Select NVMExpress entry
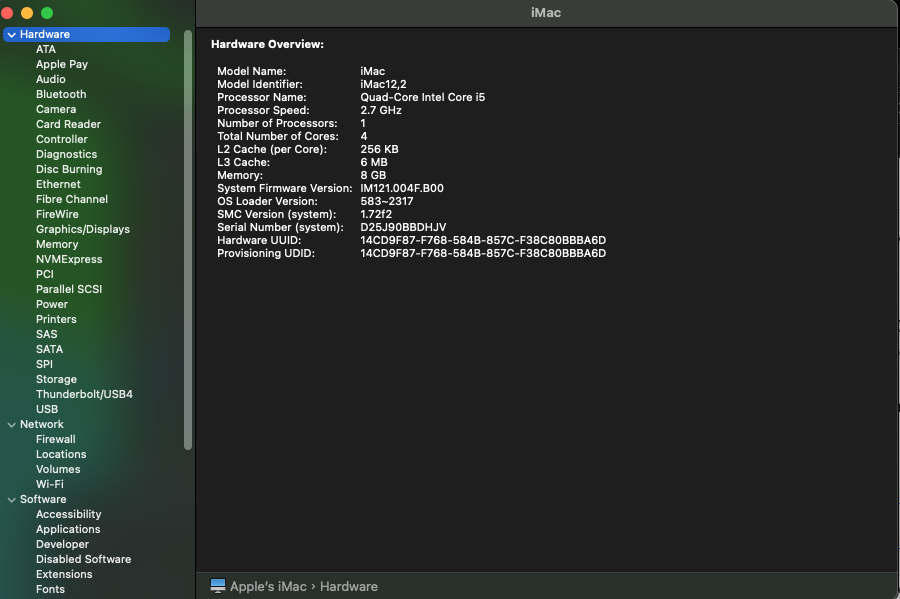The image size is (900, 599). pyautogui.click(x=69, y=259)
